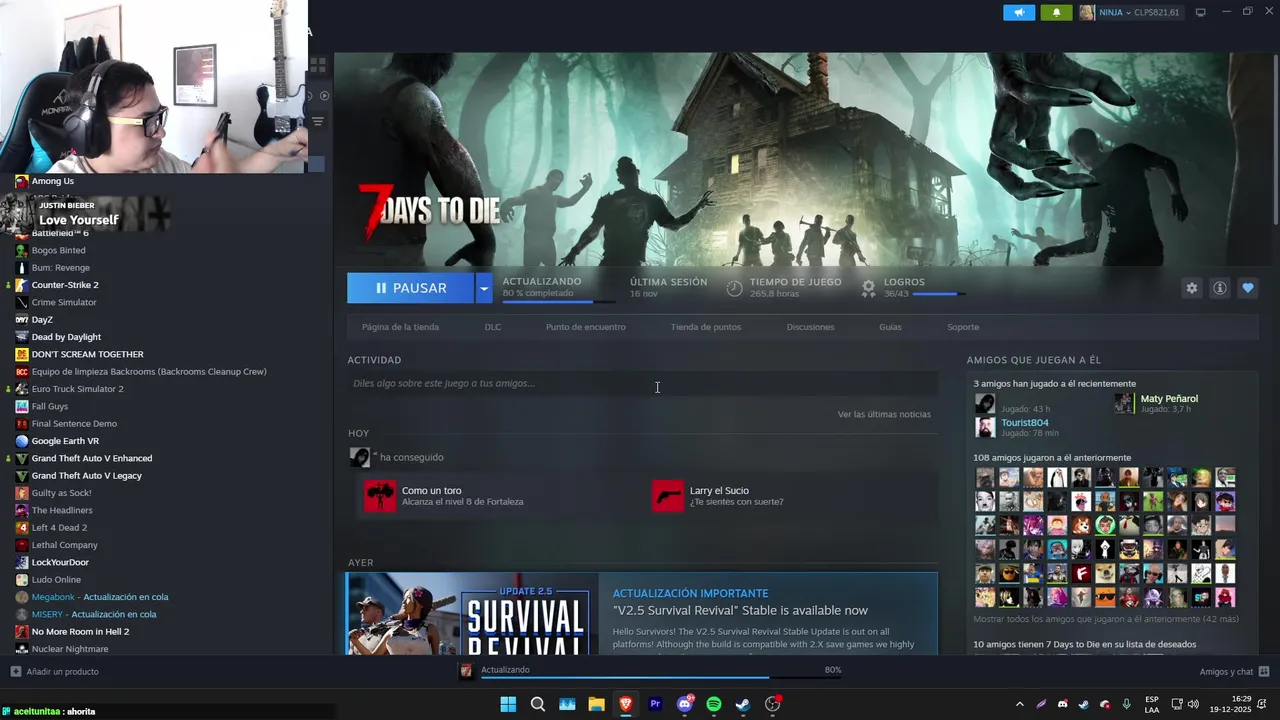Select Left 4 Dead 2 entry
This screenshot has height=720, width=1280.
pyautogui.click(x=59, y=528)
